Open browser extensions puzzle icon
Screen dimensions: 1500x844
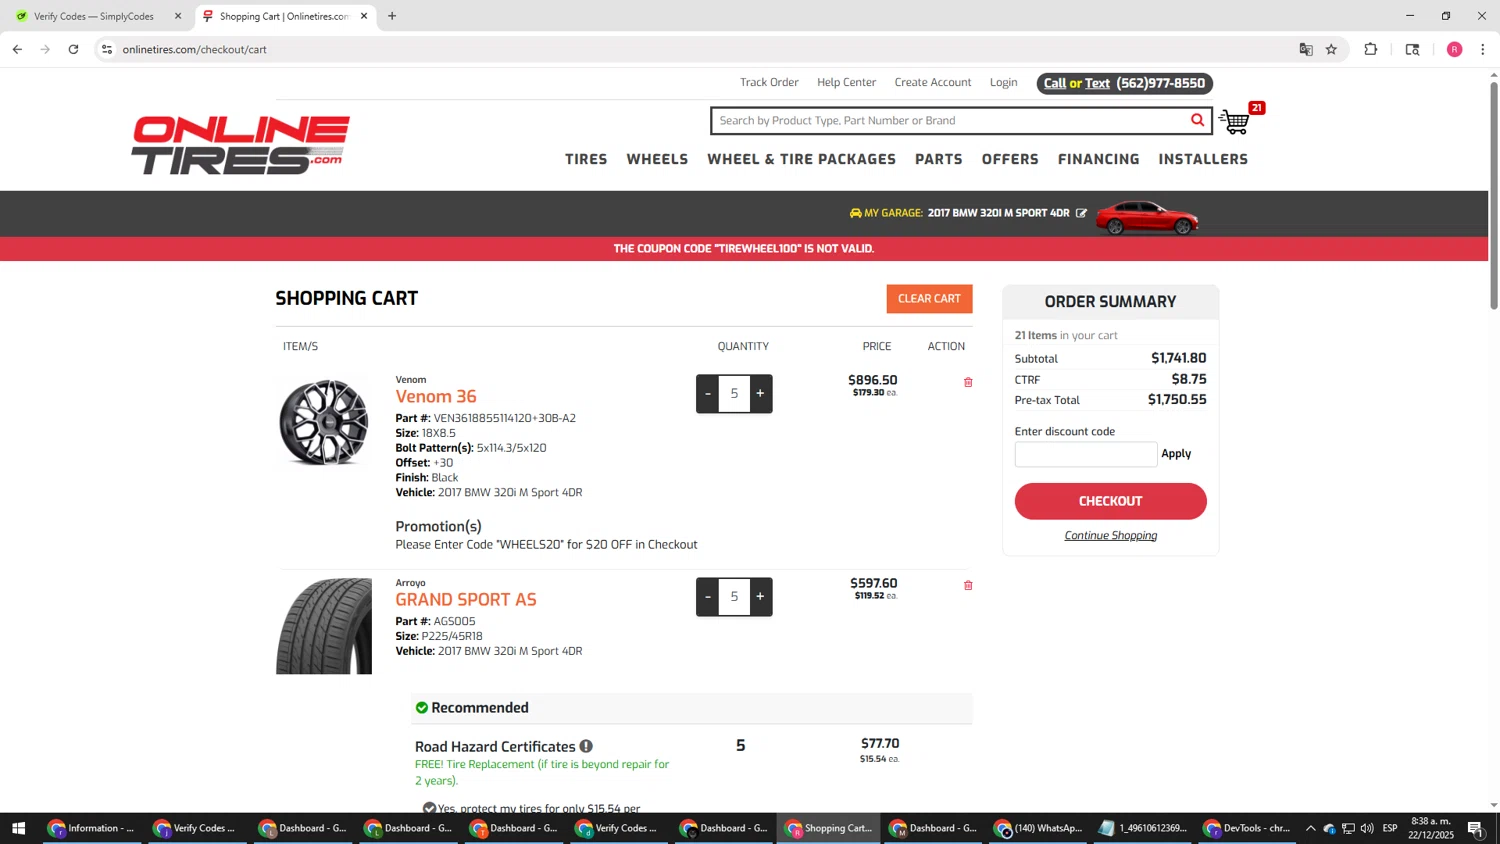(x=1371, y=49)
